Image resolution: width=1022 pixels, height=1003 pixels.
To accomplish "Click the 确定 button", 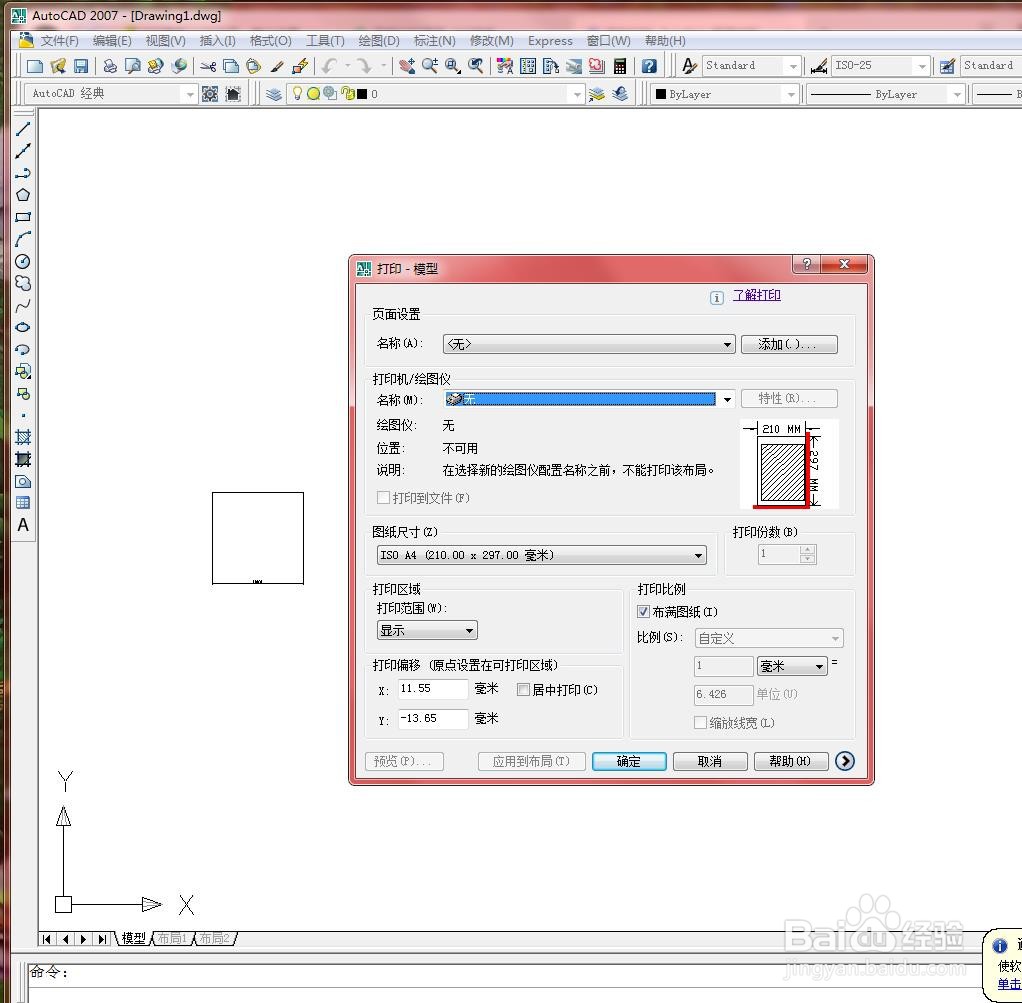I will (629, 761).
